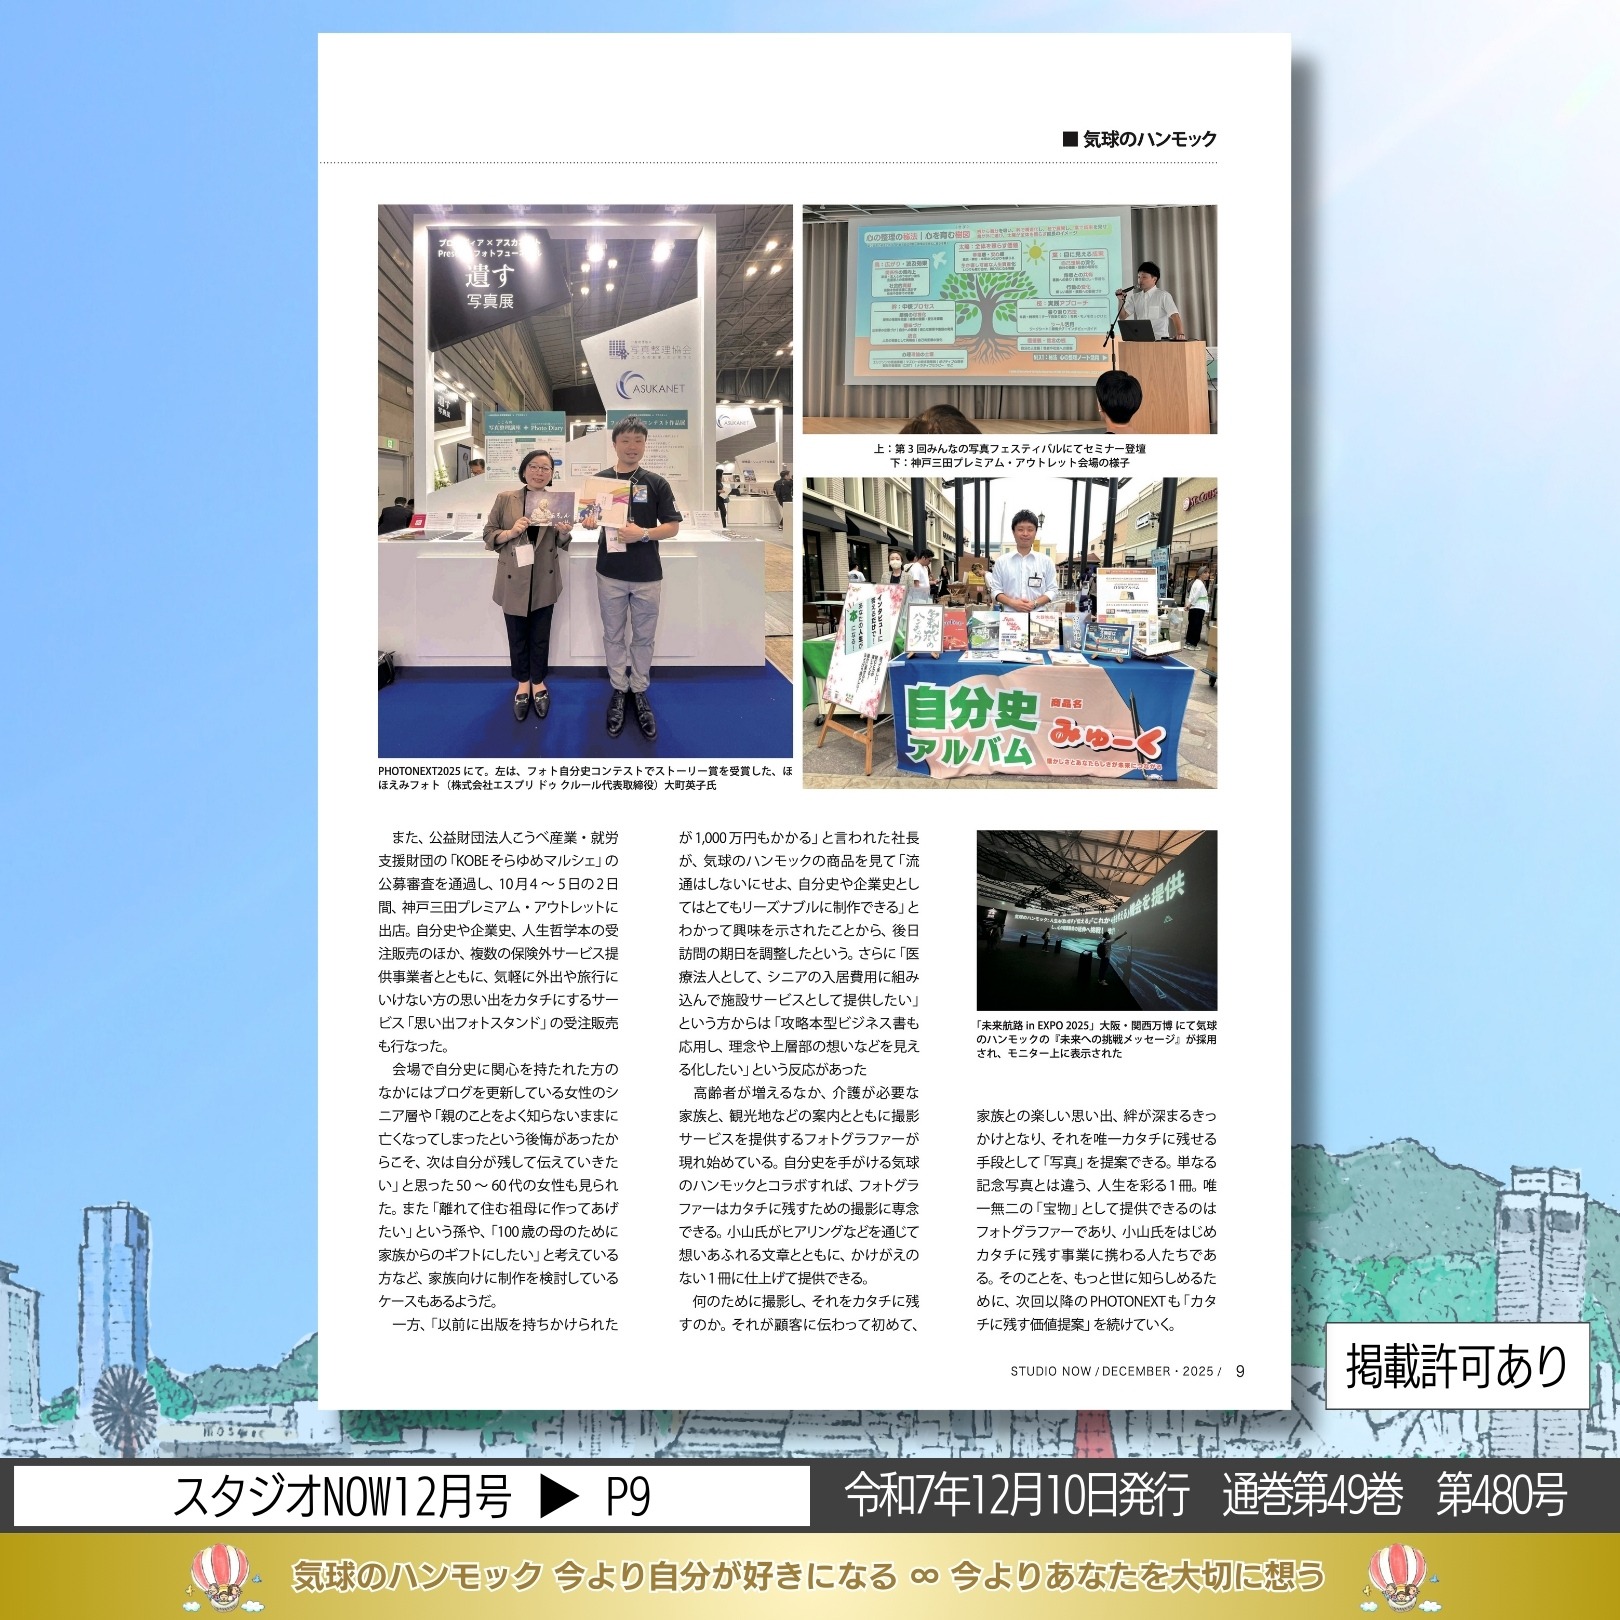Click the gold banner slogan 今よりあなたを大切に想う
This screenshot has height=1620, width=1620.
1138,1577
